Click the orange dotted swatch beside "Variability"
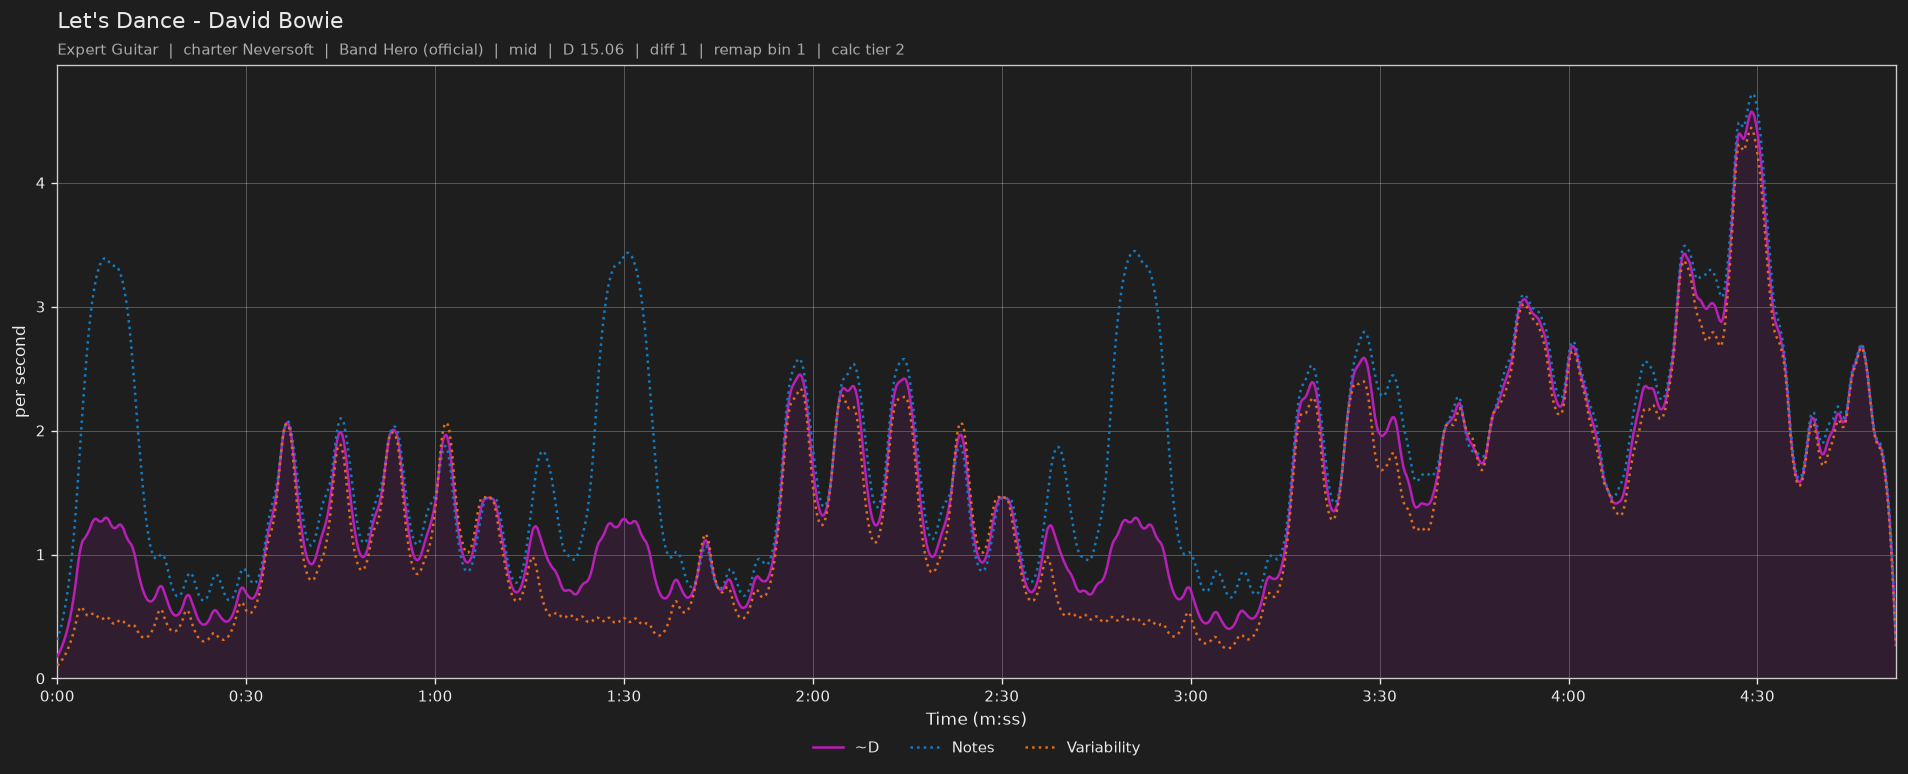 (1041, 748)
